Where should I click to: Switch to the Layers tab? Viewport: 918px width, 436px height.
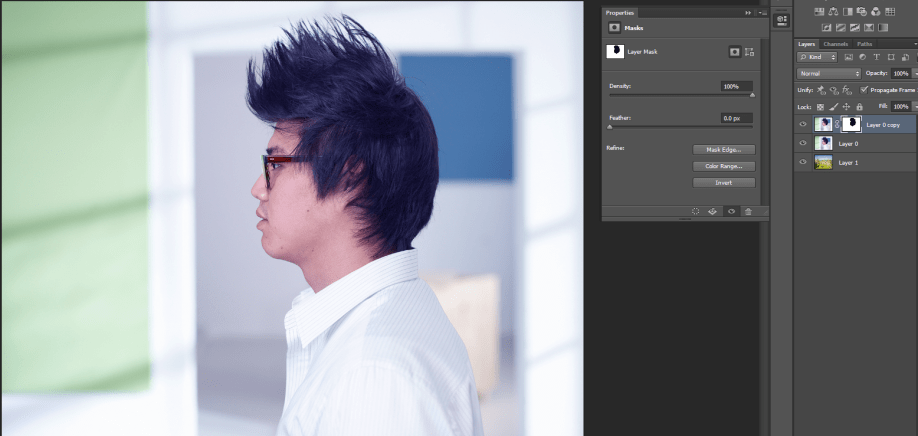coord(806,44)
